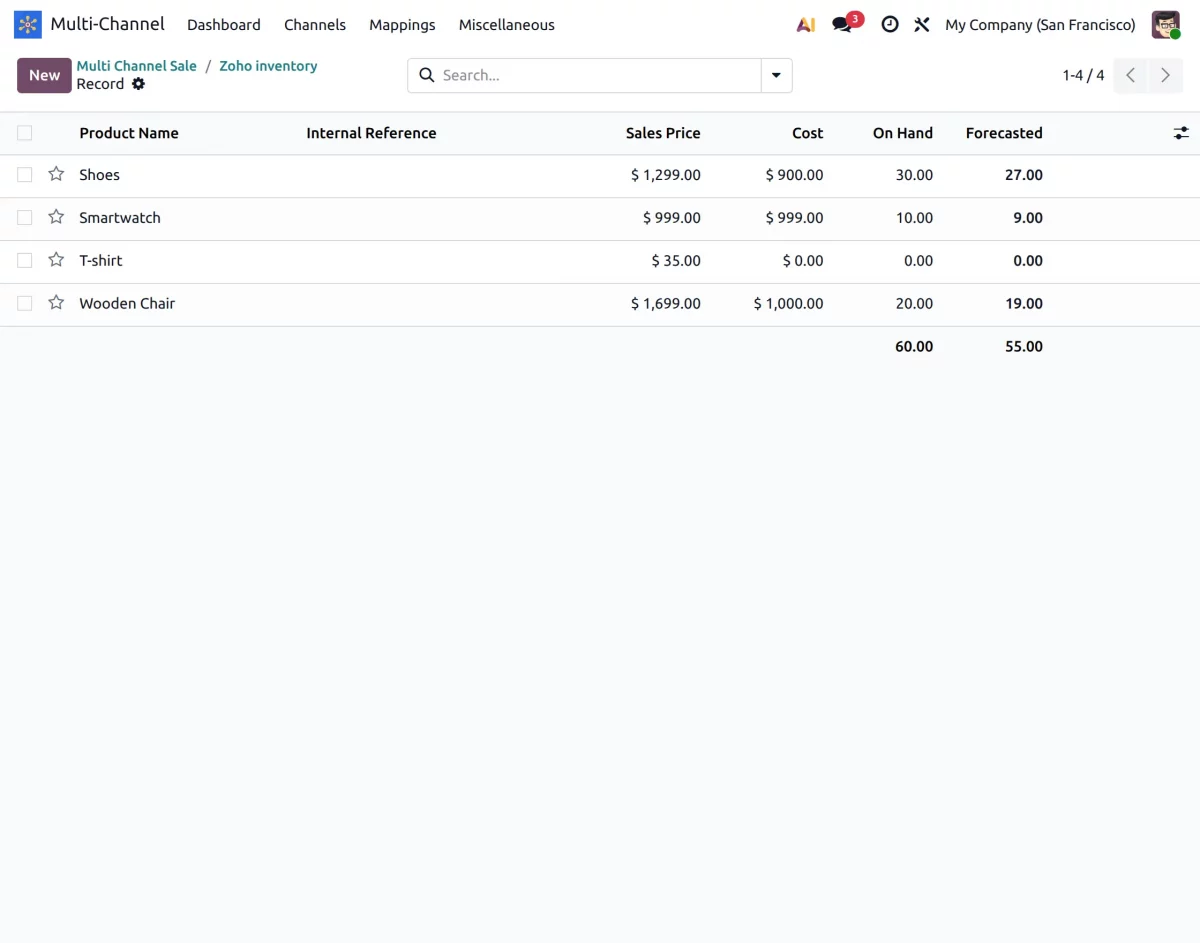Open the chat messages icon with badge
Image resolution: width=1200 pixels, height=943 pixels.
[846, 23]
